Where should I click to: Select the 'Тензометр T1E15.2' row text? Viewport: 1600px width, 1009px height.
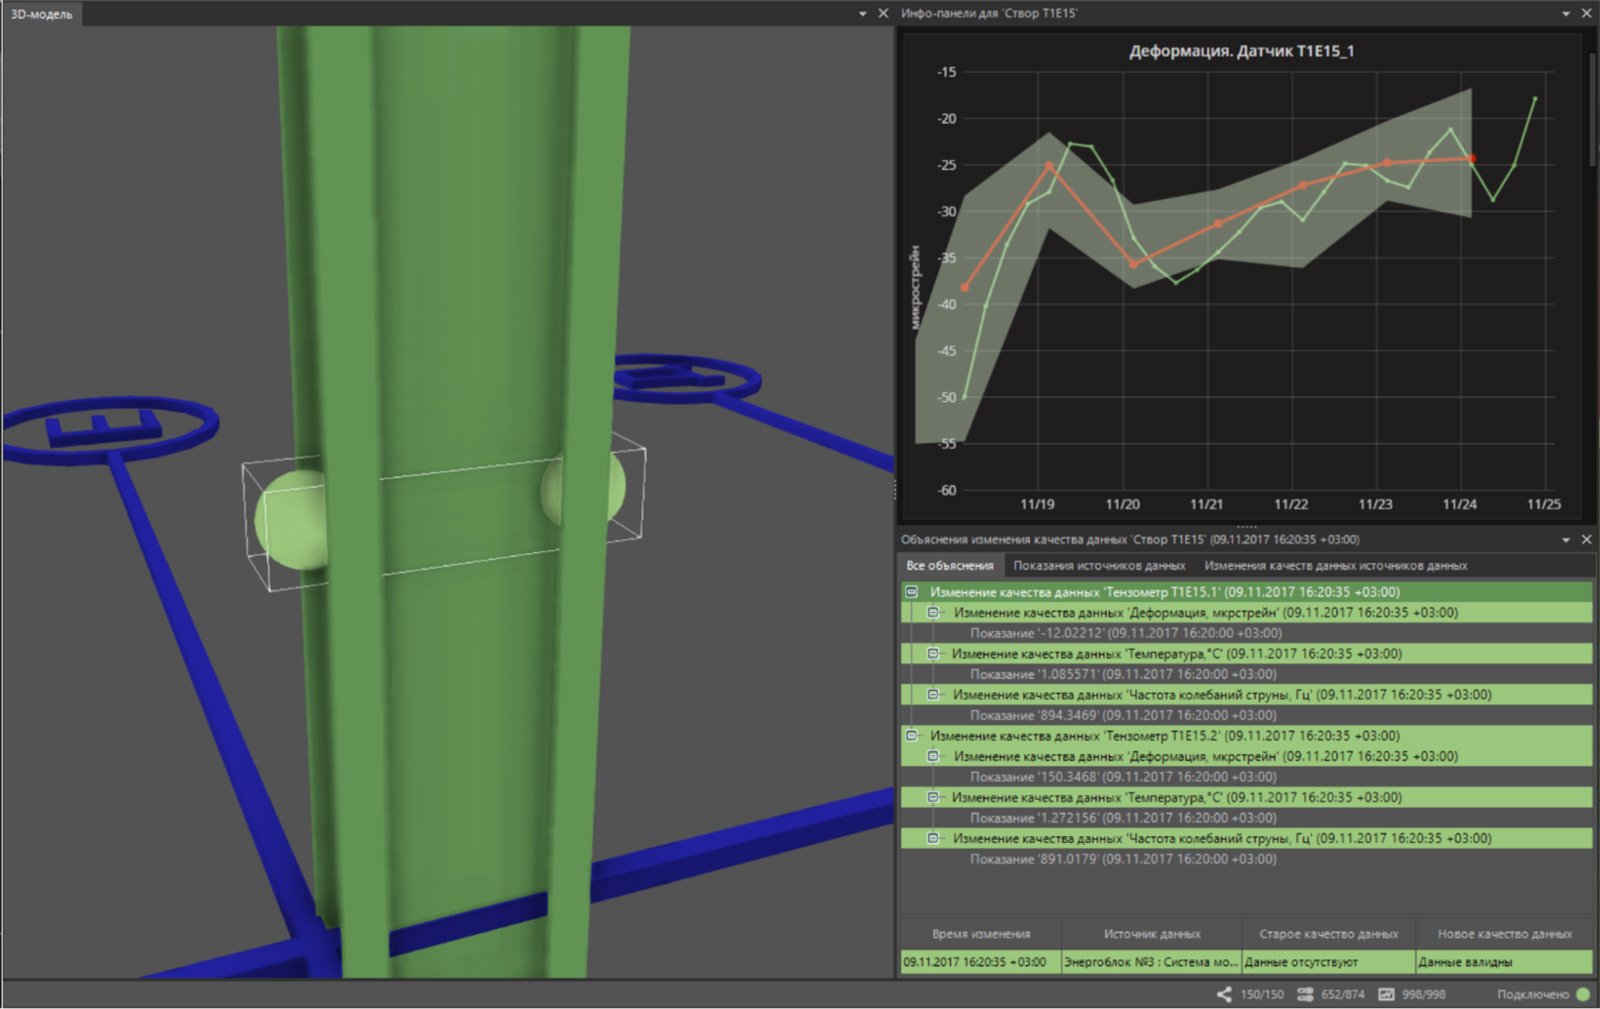coord(1165,736)
